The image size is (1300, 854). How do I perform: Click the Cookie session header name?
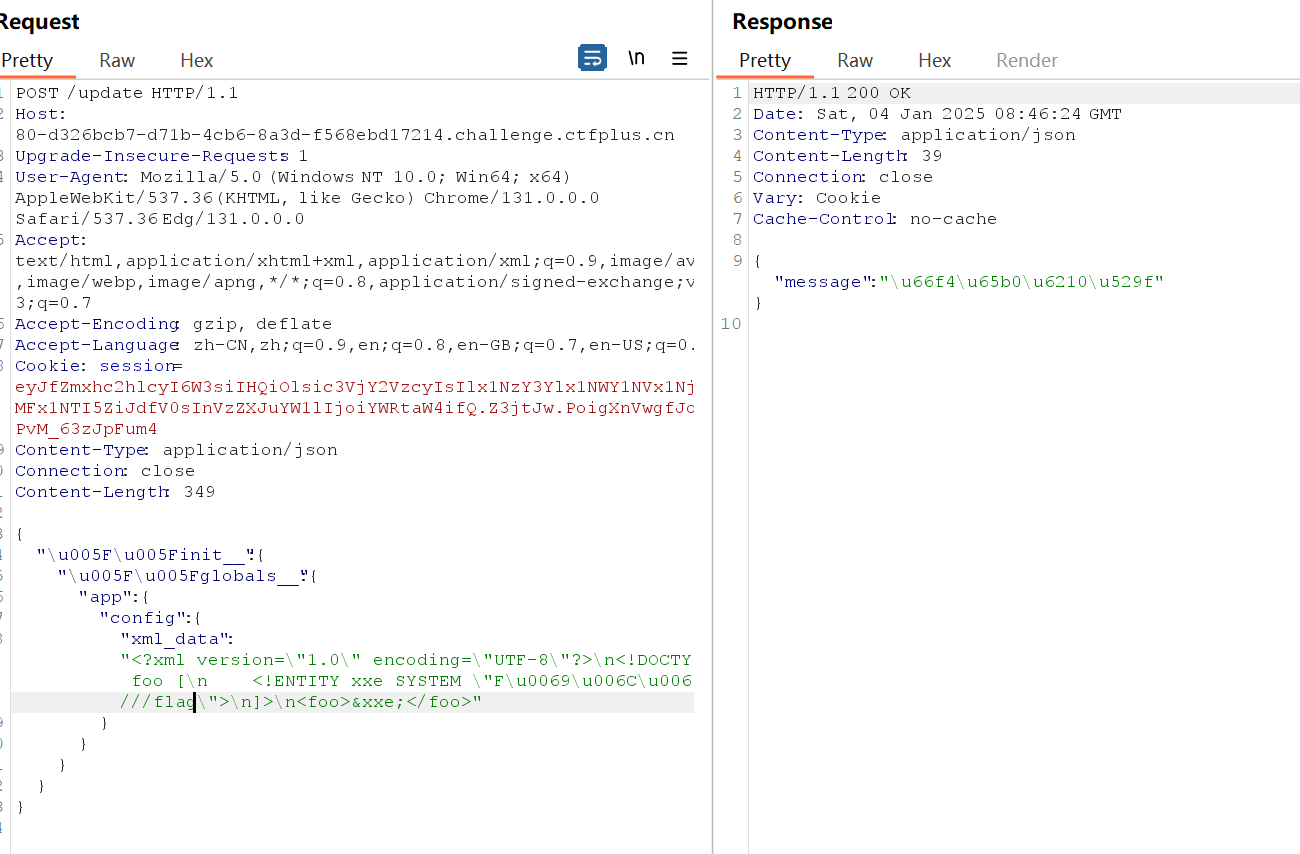click(x=99, y=366)
